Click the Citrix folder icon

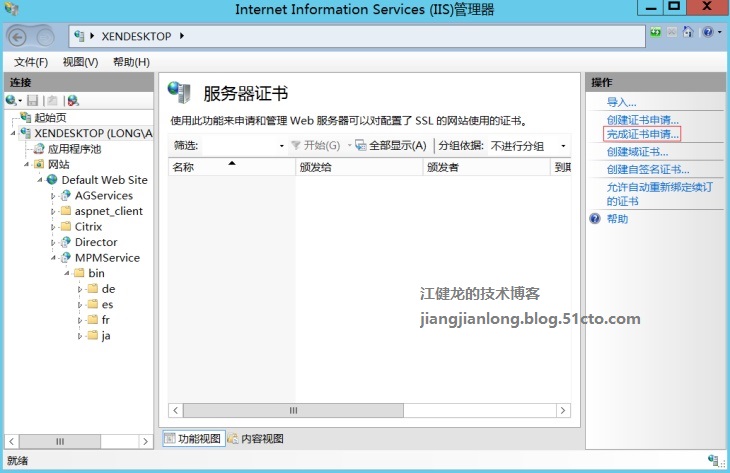[66, 226]
